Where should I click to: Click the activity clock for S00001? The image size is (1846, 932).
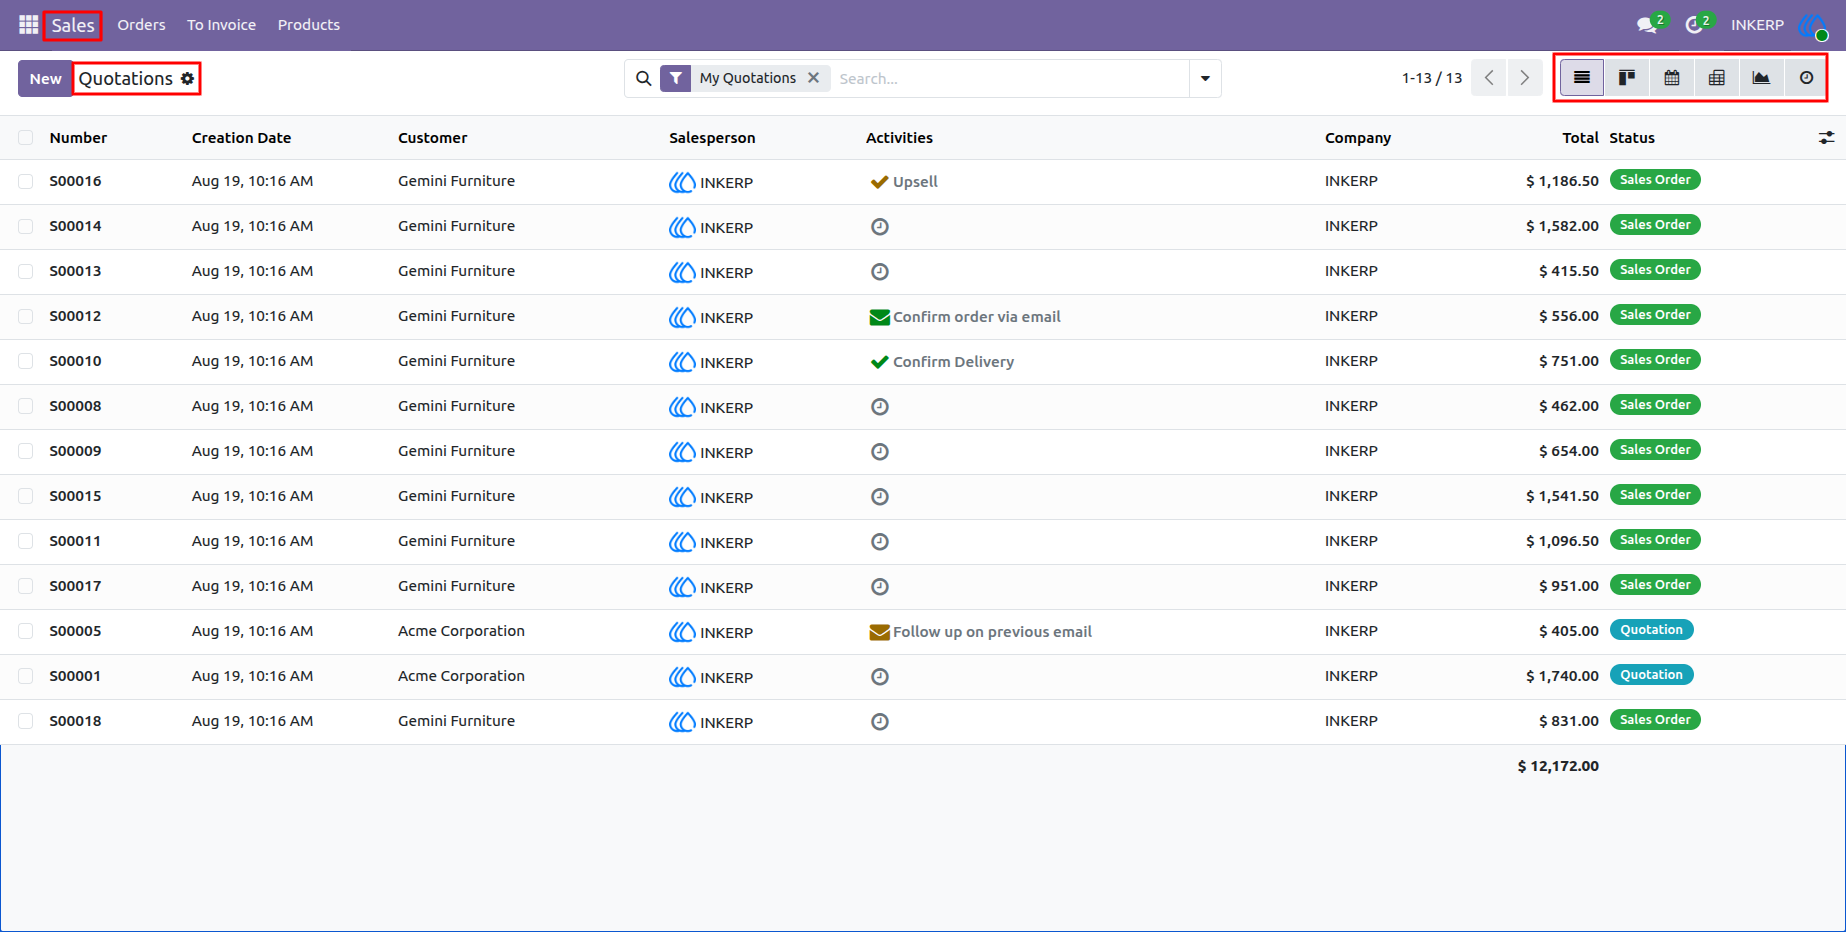(880, 677)
